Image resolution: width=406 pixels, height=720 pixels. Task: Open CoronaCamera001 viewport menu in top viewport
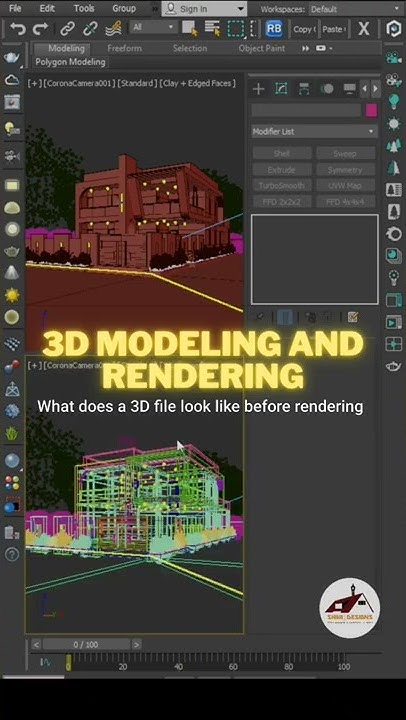pyautogui.click(x=80, y=83)
